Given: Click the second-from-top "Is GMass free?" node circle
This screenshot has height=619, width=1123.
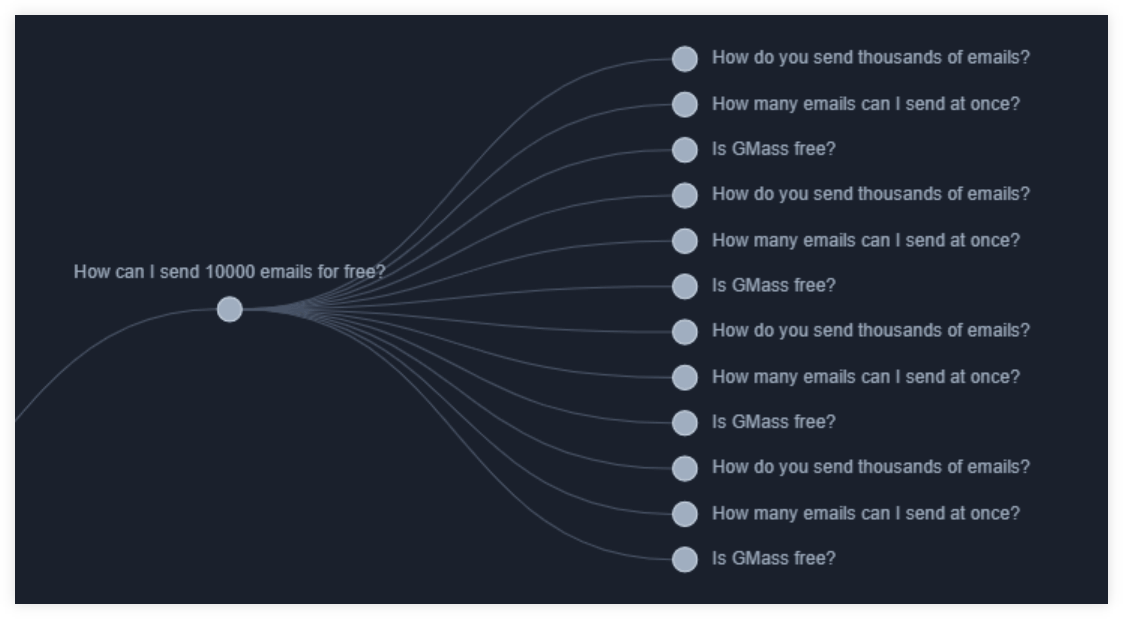Looking at the screenshot, I should pos(685,286).
